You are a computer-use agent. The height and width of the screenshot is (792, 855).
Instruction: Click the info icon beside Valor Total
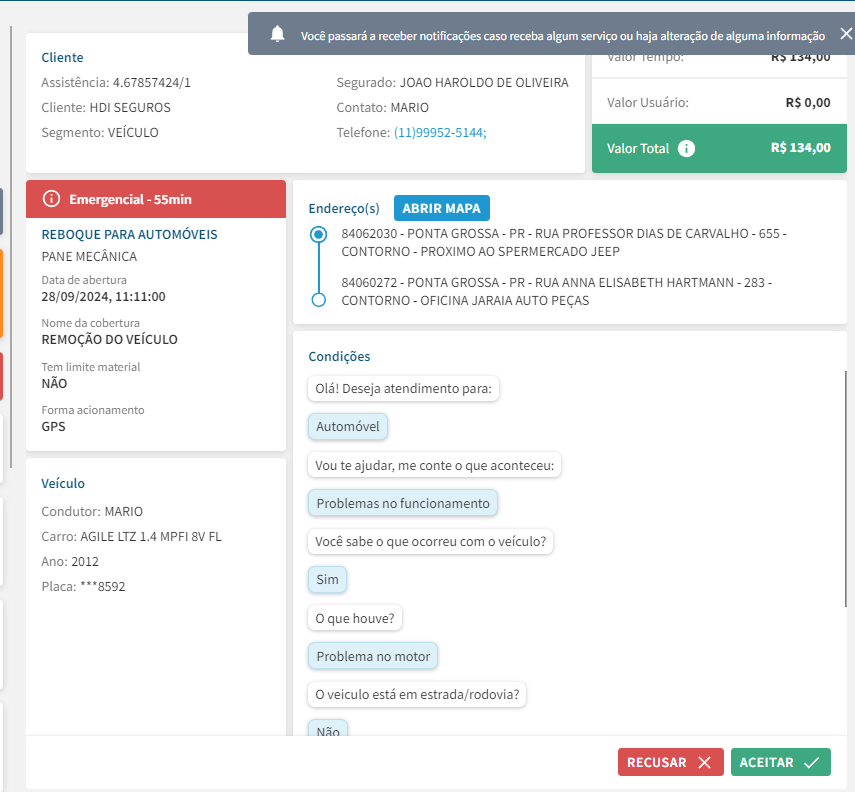pyautogui.click(x=686, y=148)
